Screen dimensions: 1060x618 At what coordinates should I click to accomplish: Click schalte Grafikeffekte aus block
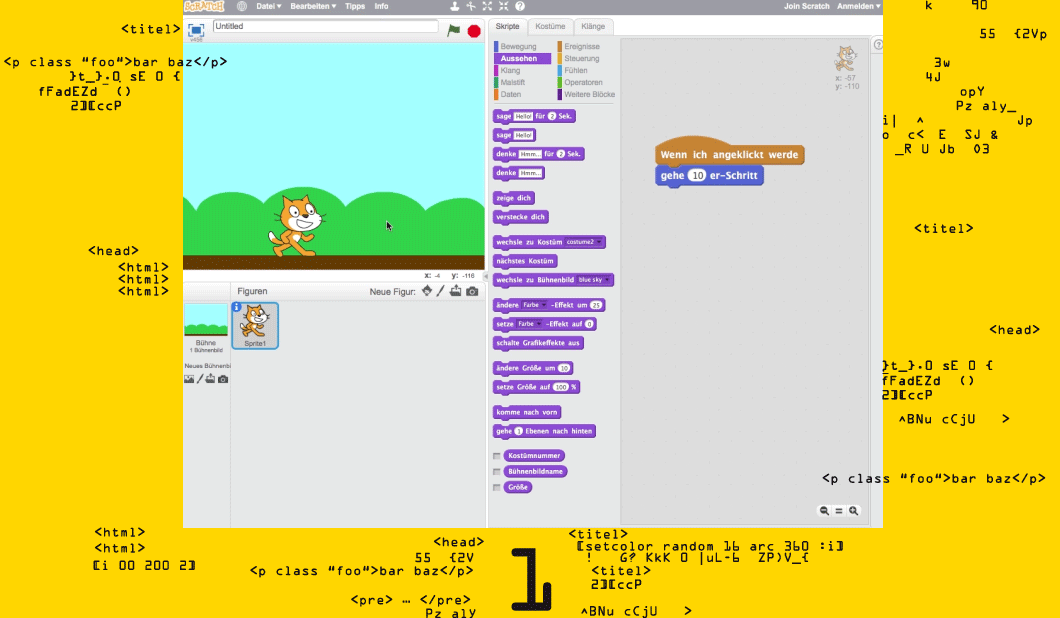tap(538, 343)
